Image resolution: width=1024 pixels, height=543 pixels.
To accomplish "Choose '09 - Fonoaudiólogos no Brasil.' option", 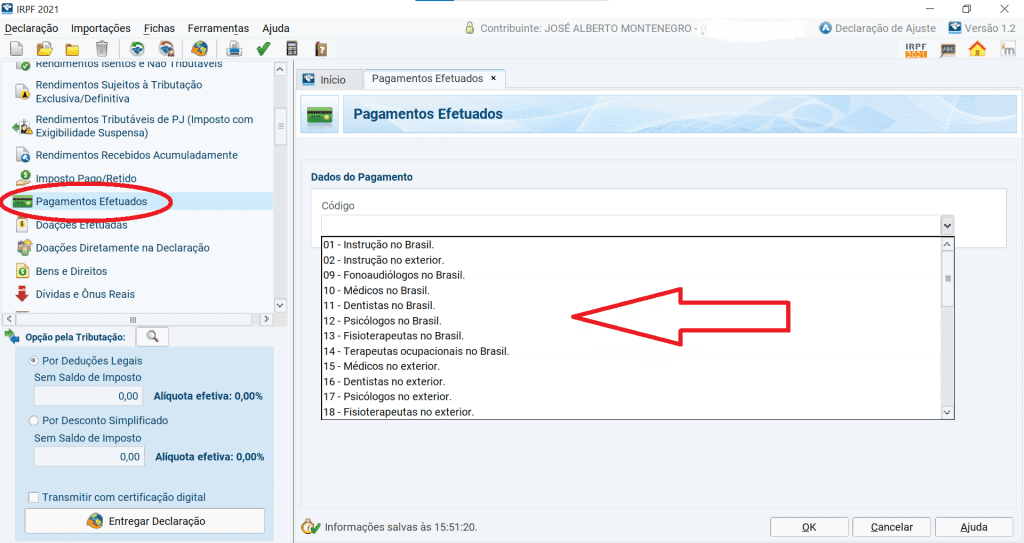I will 631,275.
